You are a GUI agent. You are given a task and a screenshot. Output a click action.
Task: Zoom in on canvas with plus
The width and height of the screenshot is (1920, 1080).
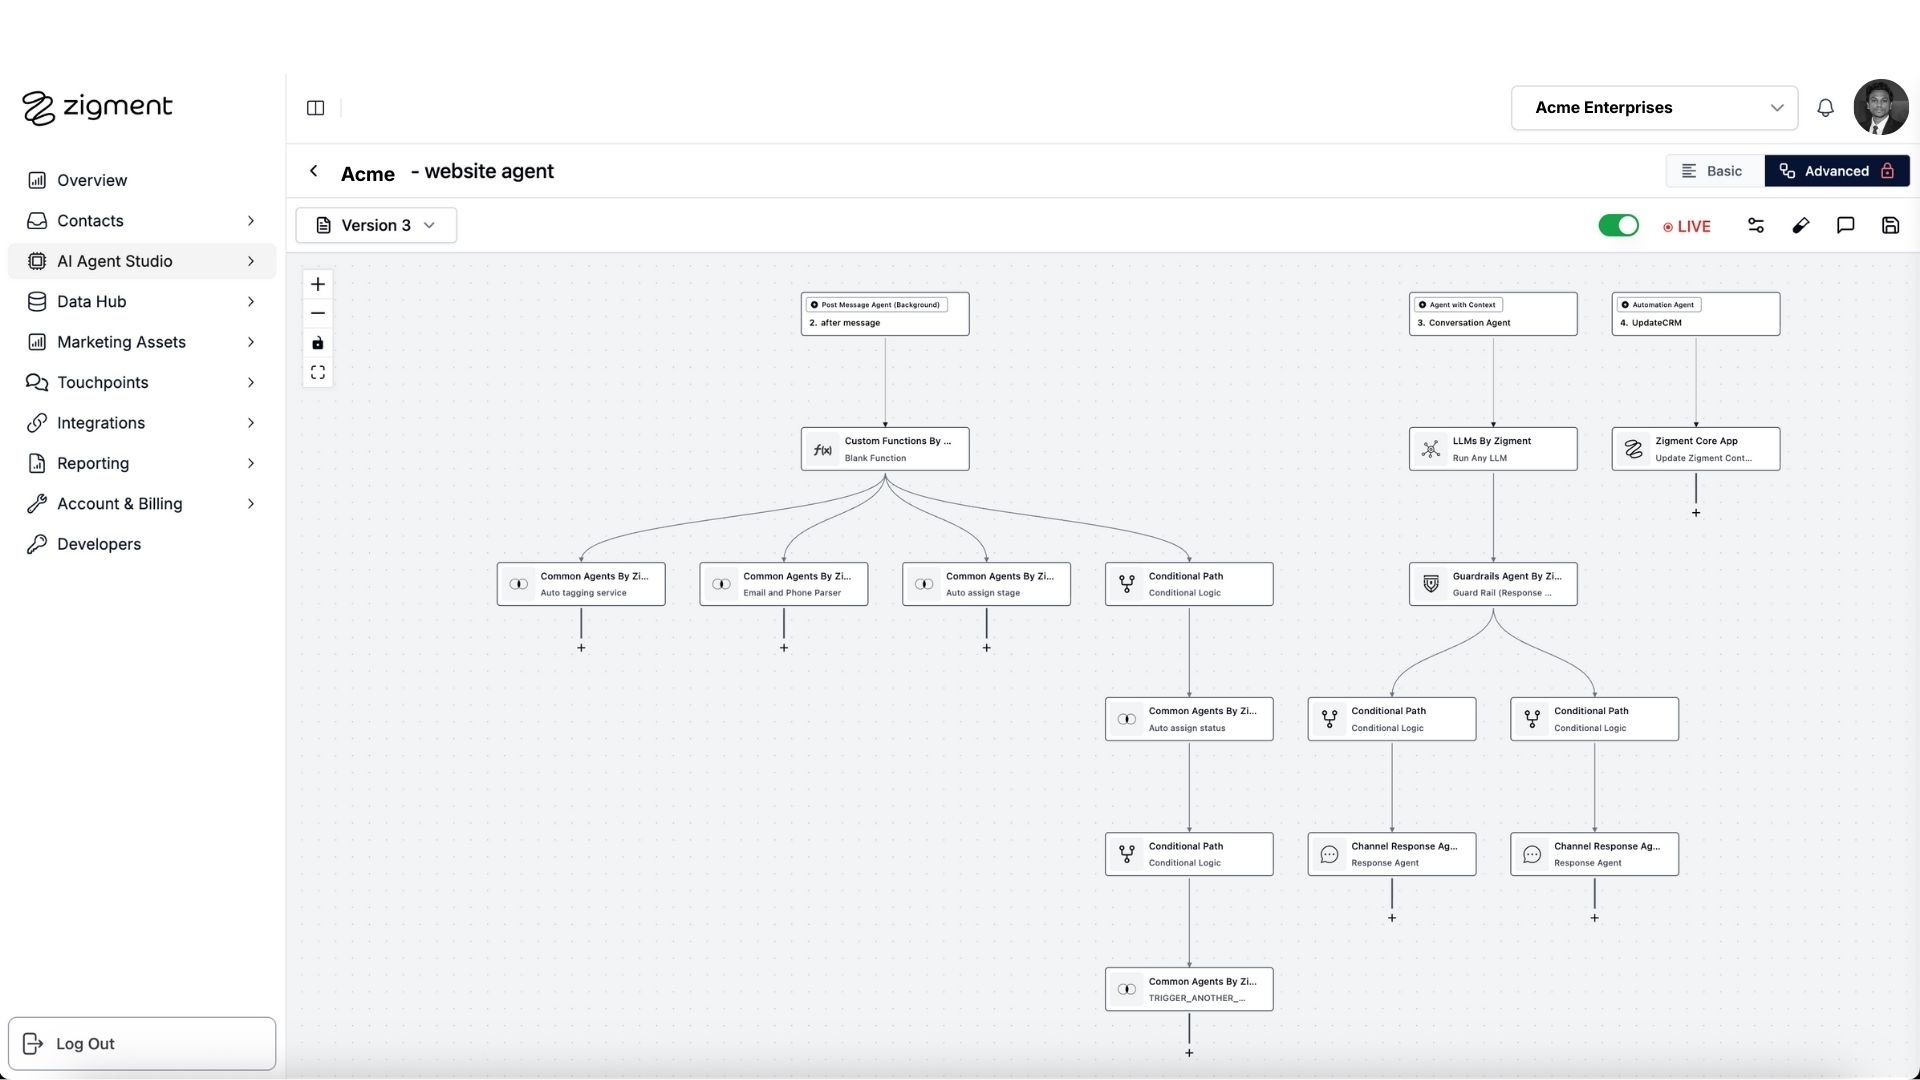318,284
